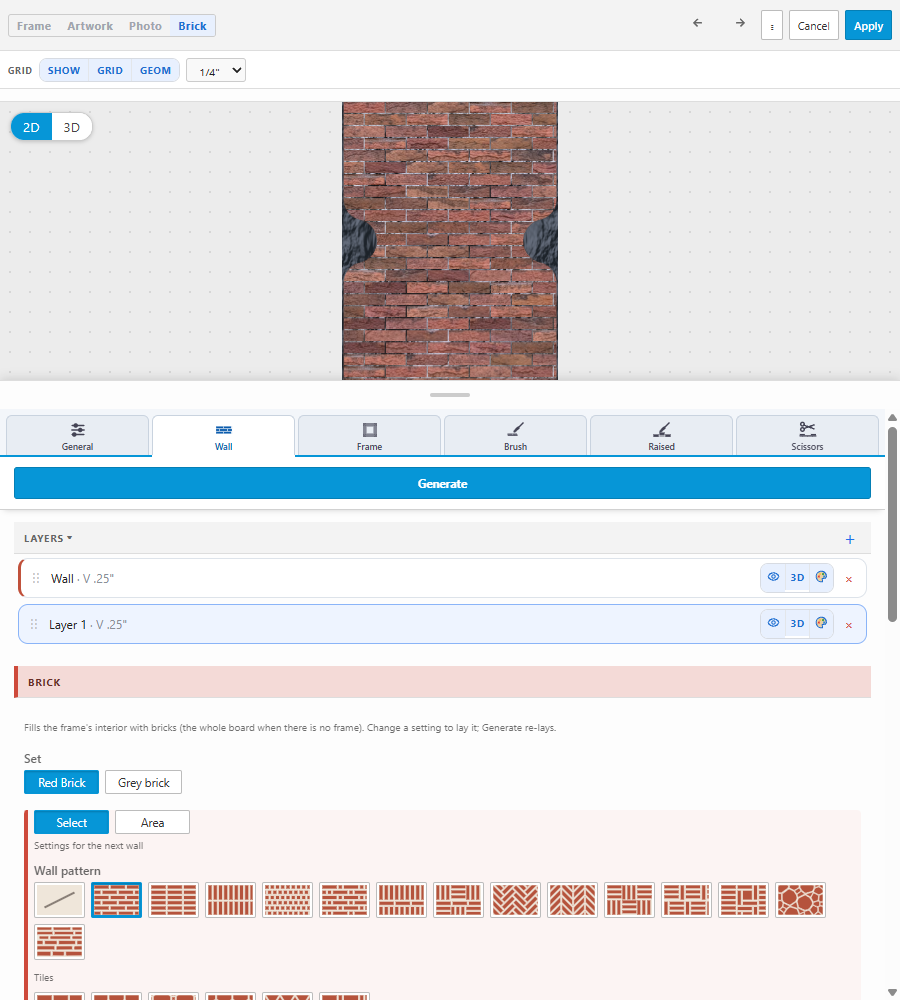
Task: Click the brick wall canvas preview
Action: click(450, 240)
